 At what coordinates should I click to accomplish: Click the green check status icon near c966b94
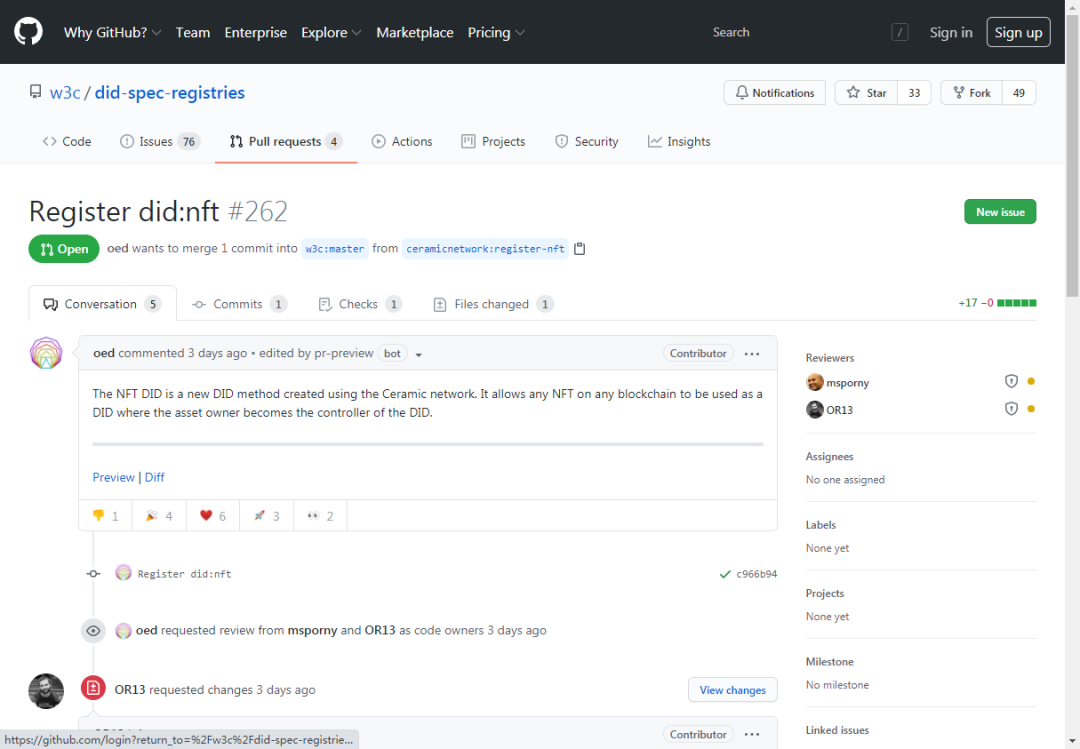coord(725,574)
